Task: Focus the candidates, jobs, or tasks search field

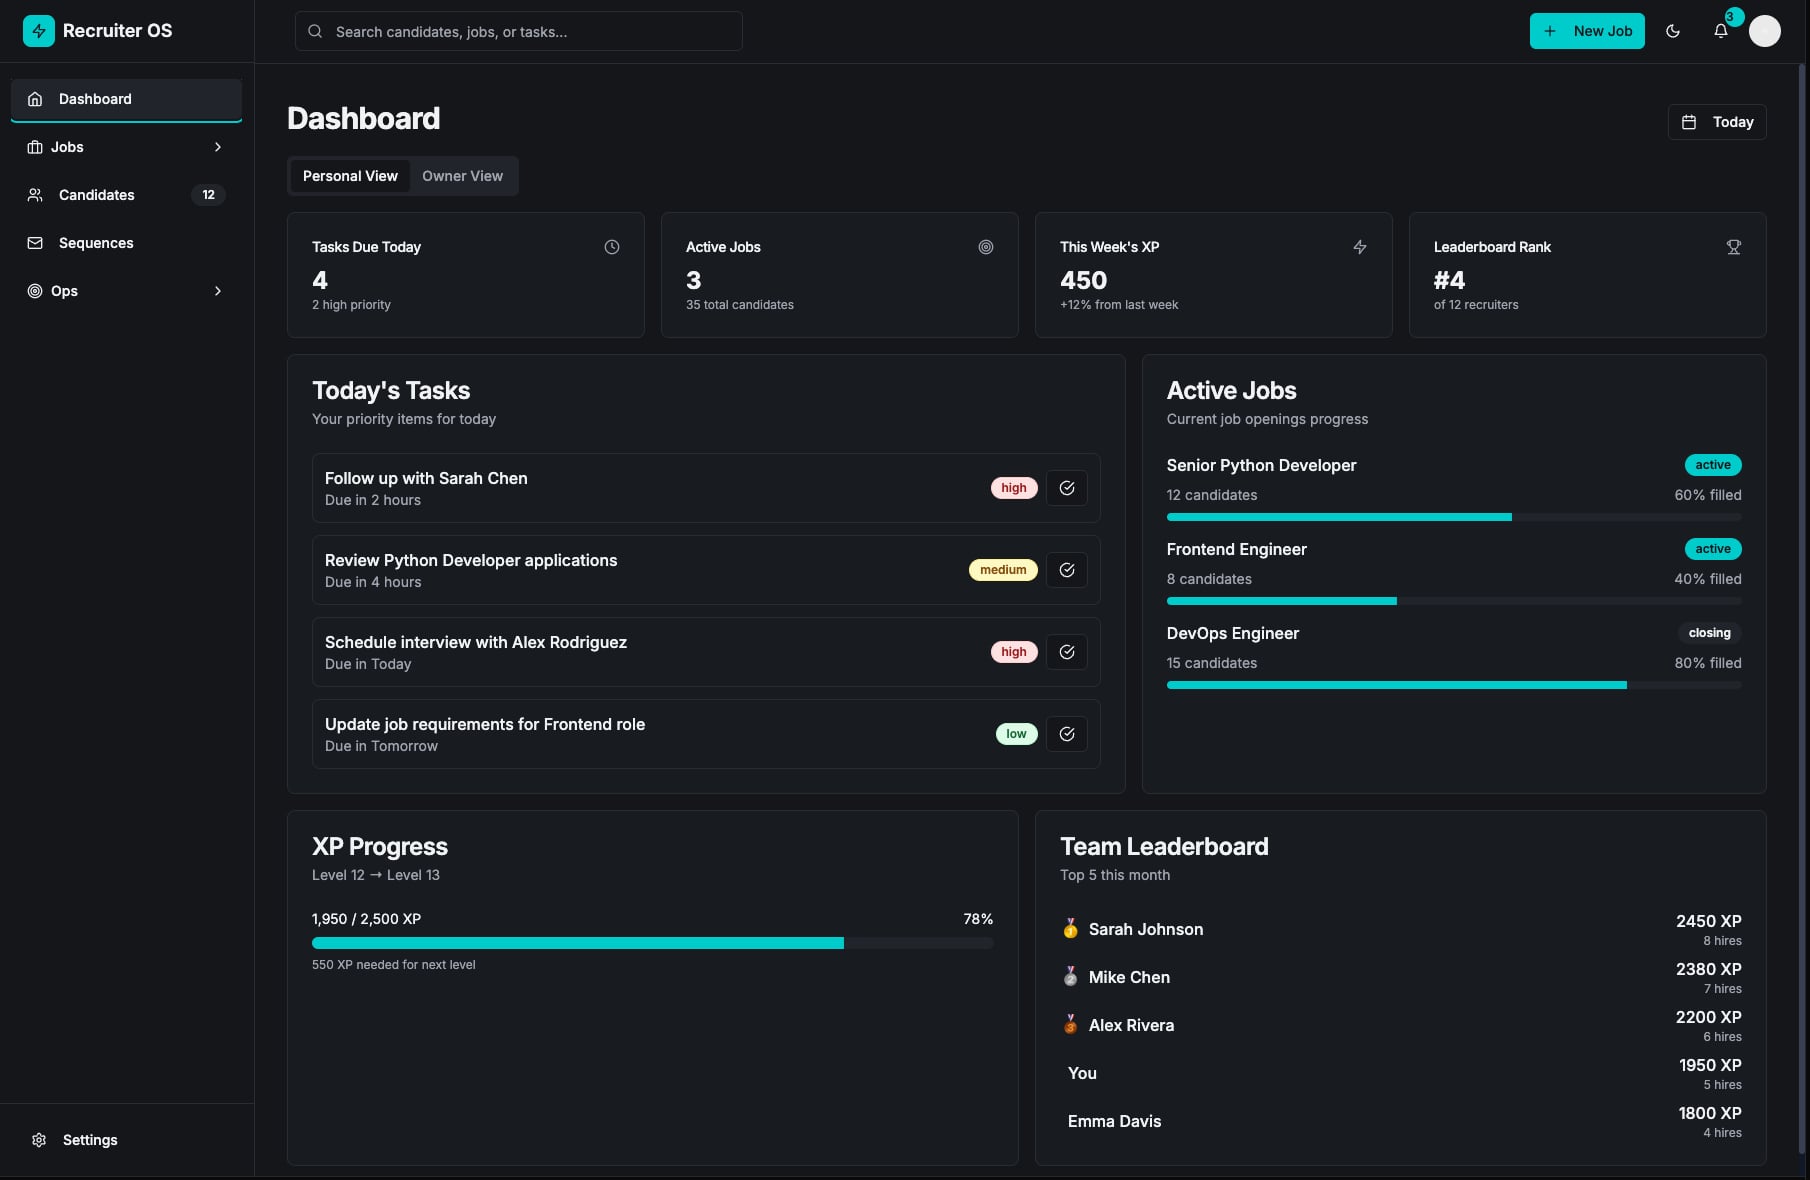Action: [520, 32]
